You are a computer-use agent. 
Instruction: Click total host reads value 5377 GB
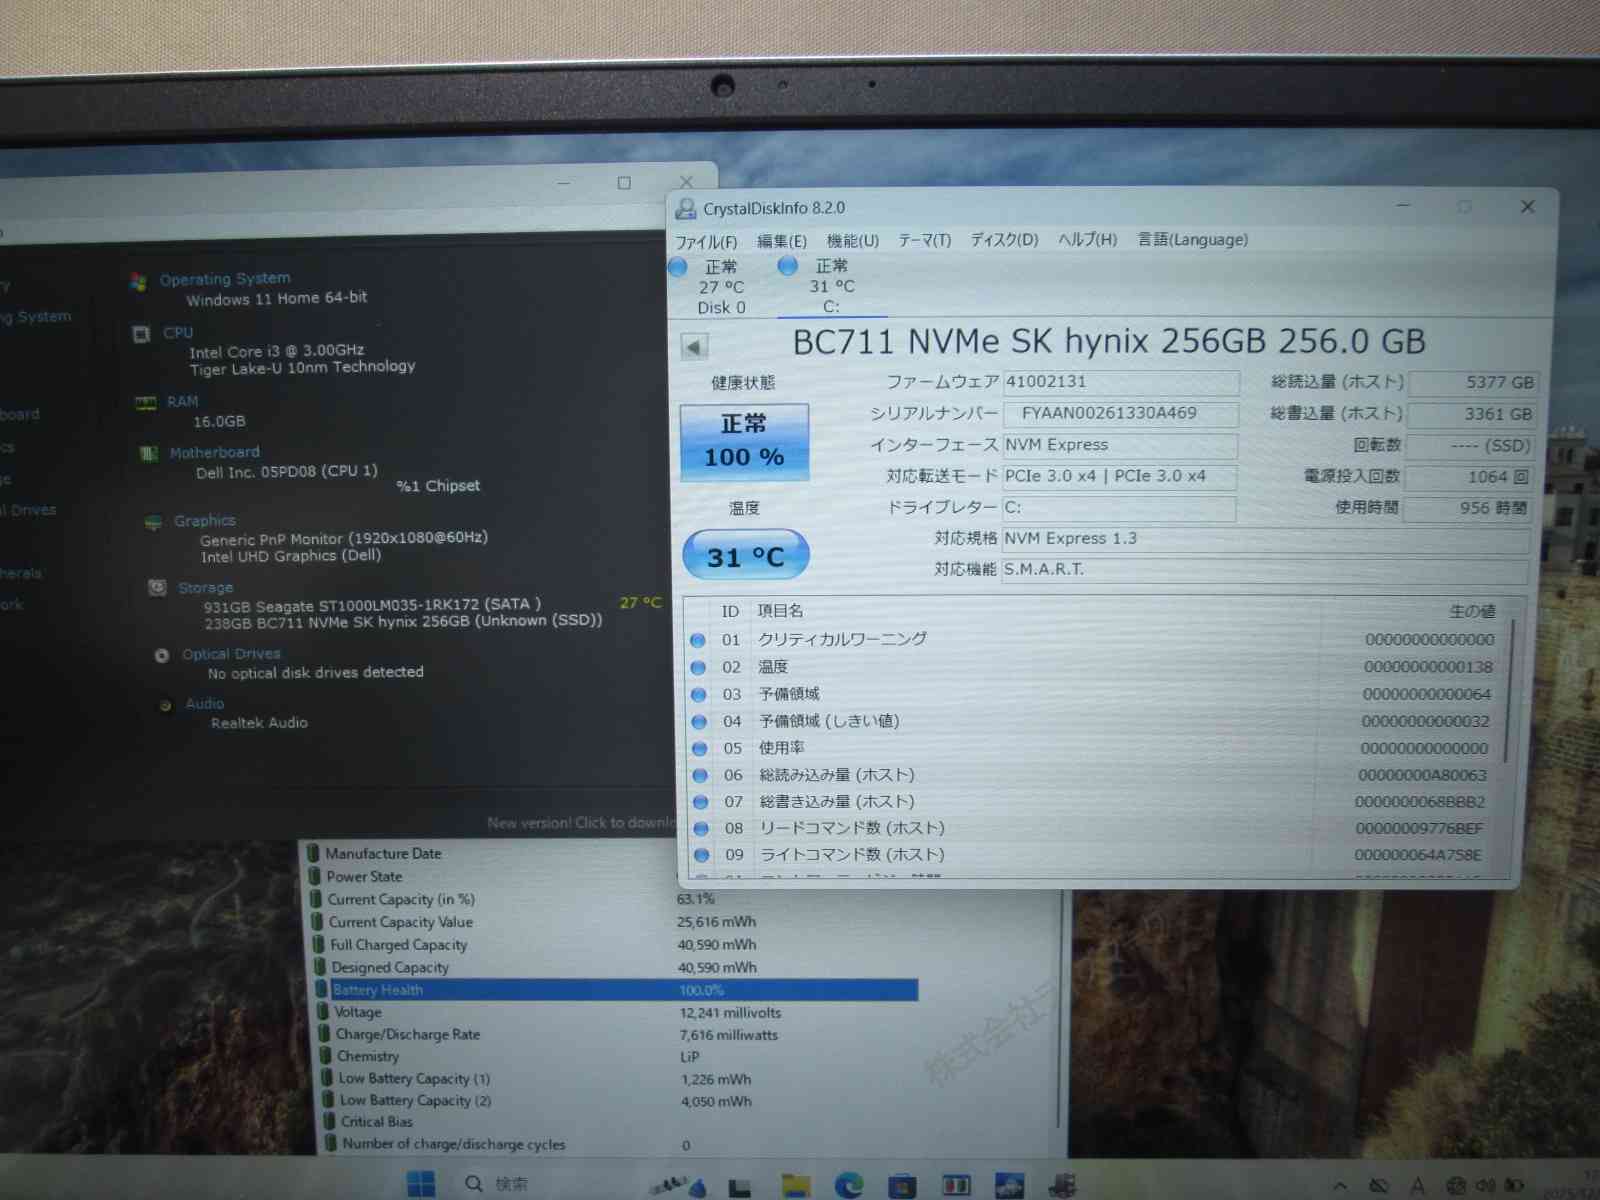point(1472,383)
